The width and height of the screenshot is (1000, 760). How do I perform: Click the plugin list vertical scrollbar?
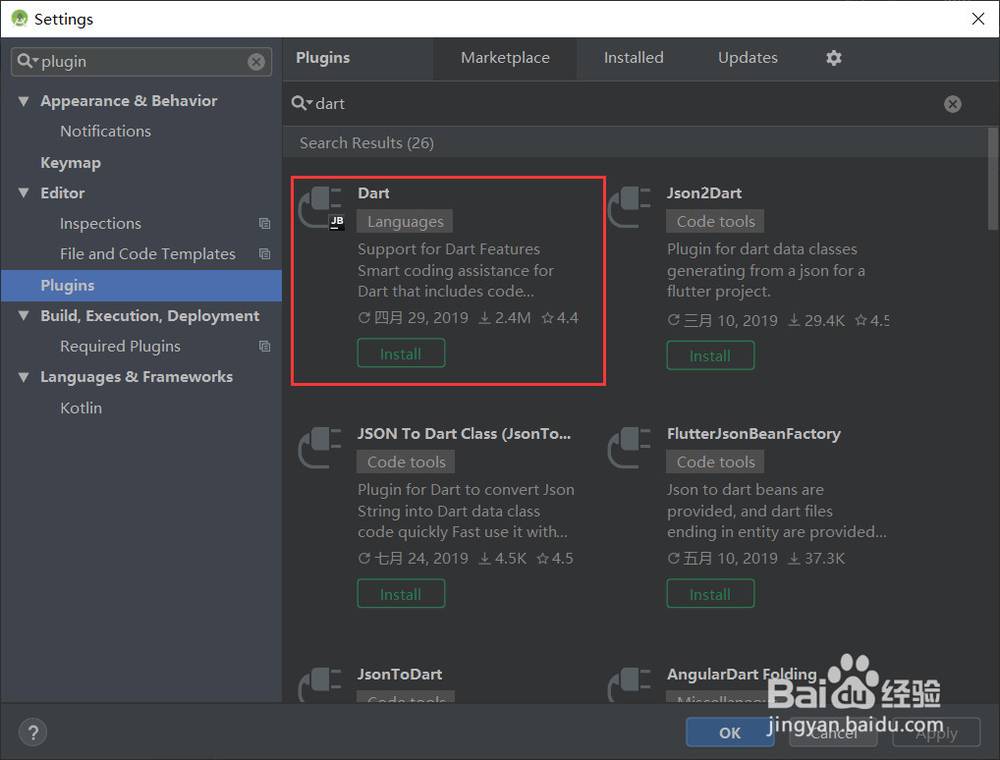pos(993,179)
